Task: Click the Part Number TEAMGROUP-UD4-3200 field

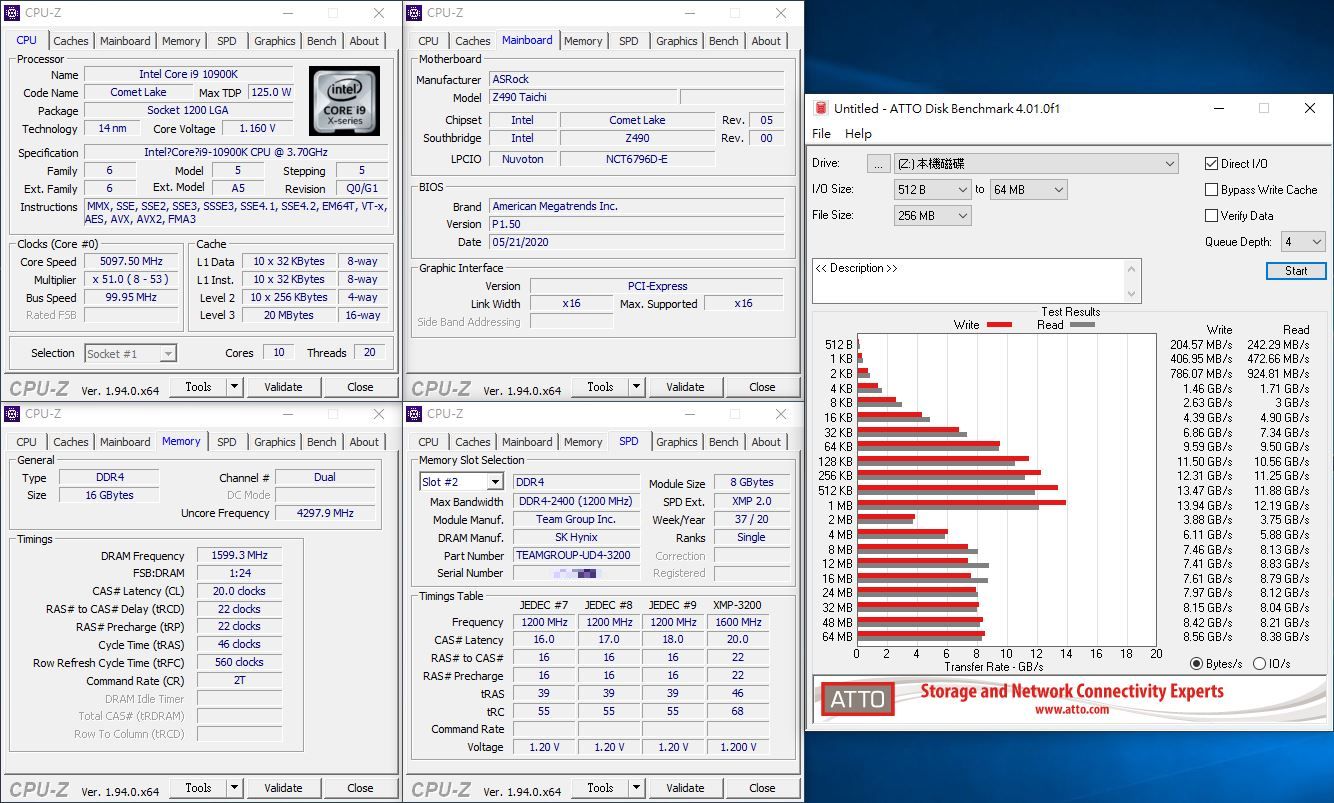Action: click(x=576, y=556)
